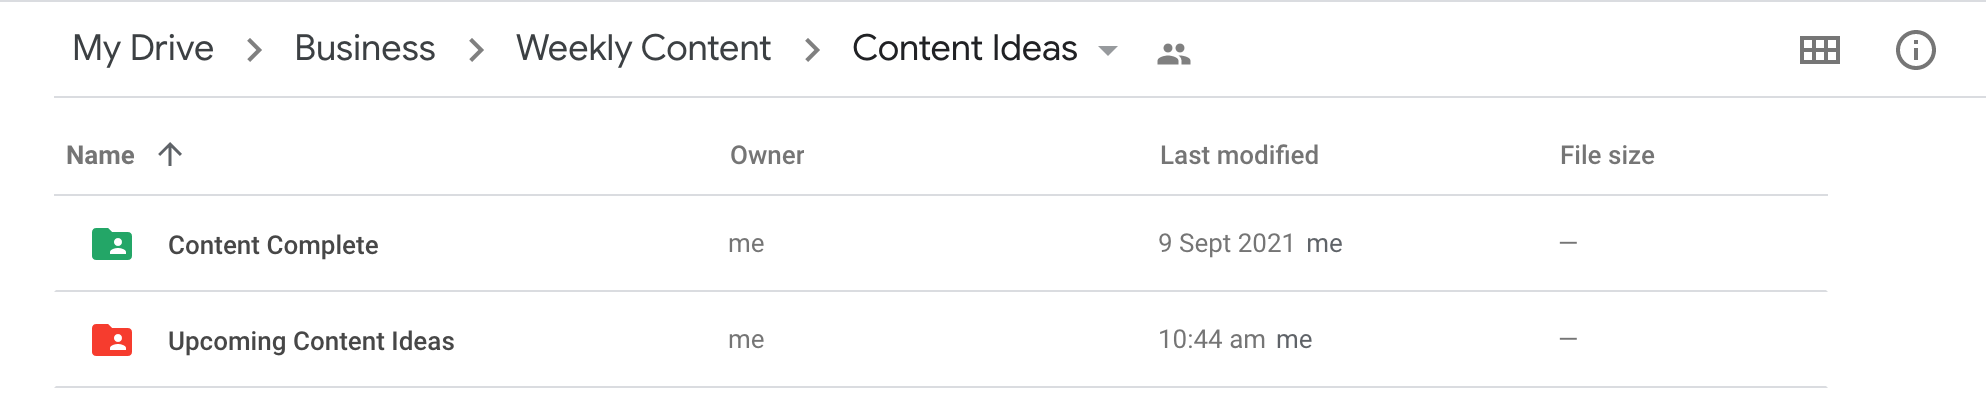The image size is (1986, 418).
Task: Open the view details info panel
Action: (1915, 50)
